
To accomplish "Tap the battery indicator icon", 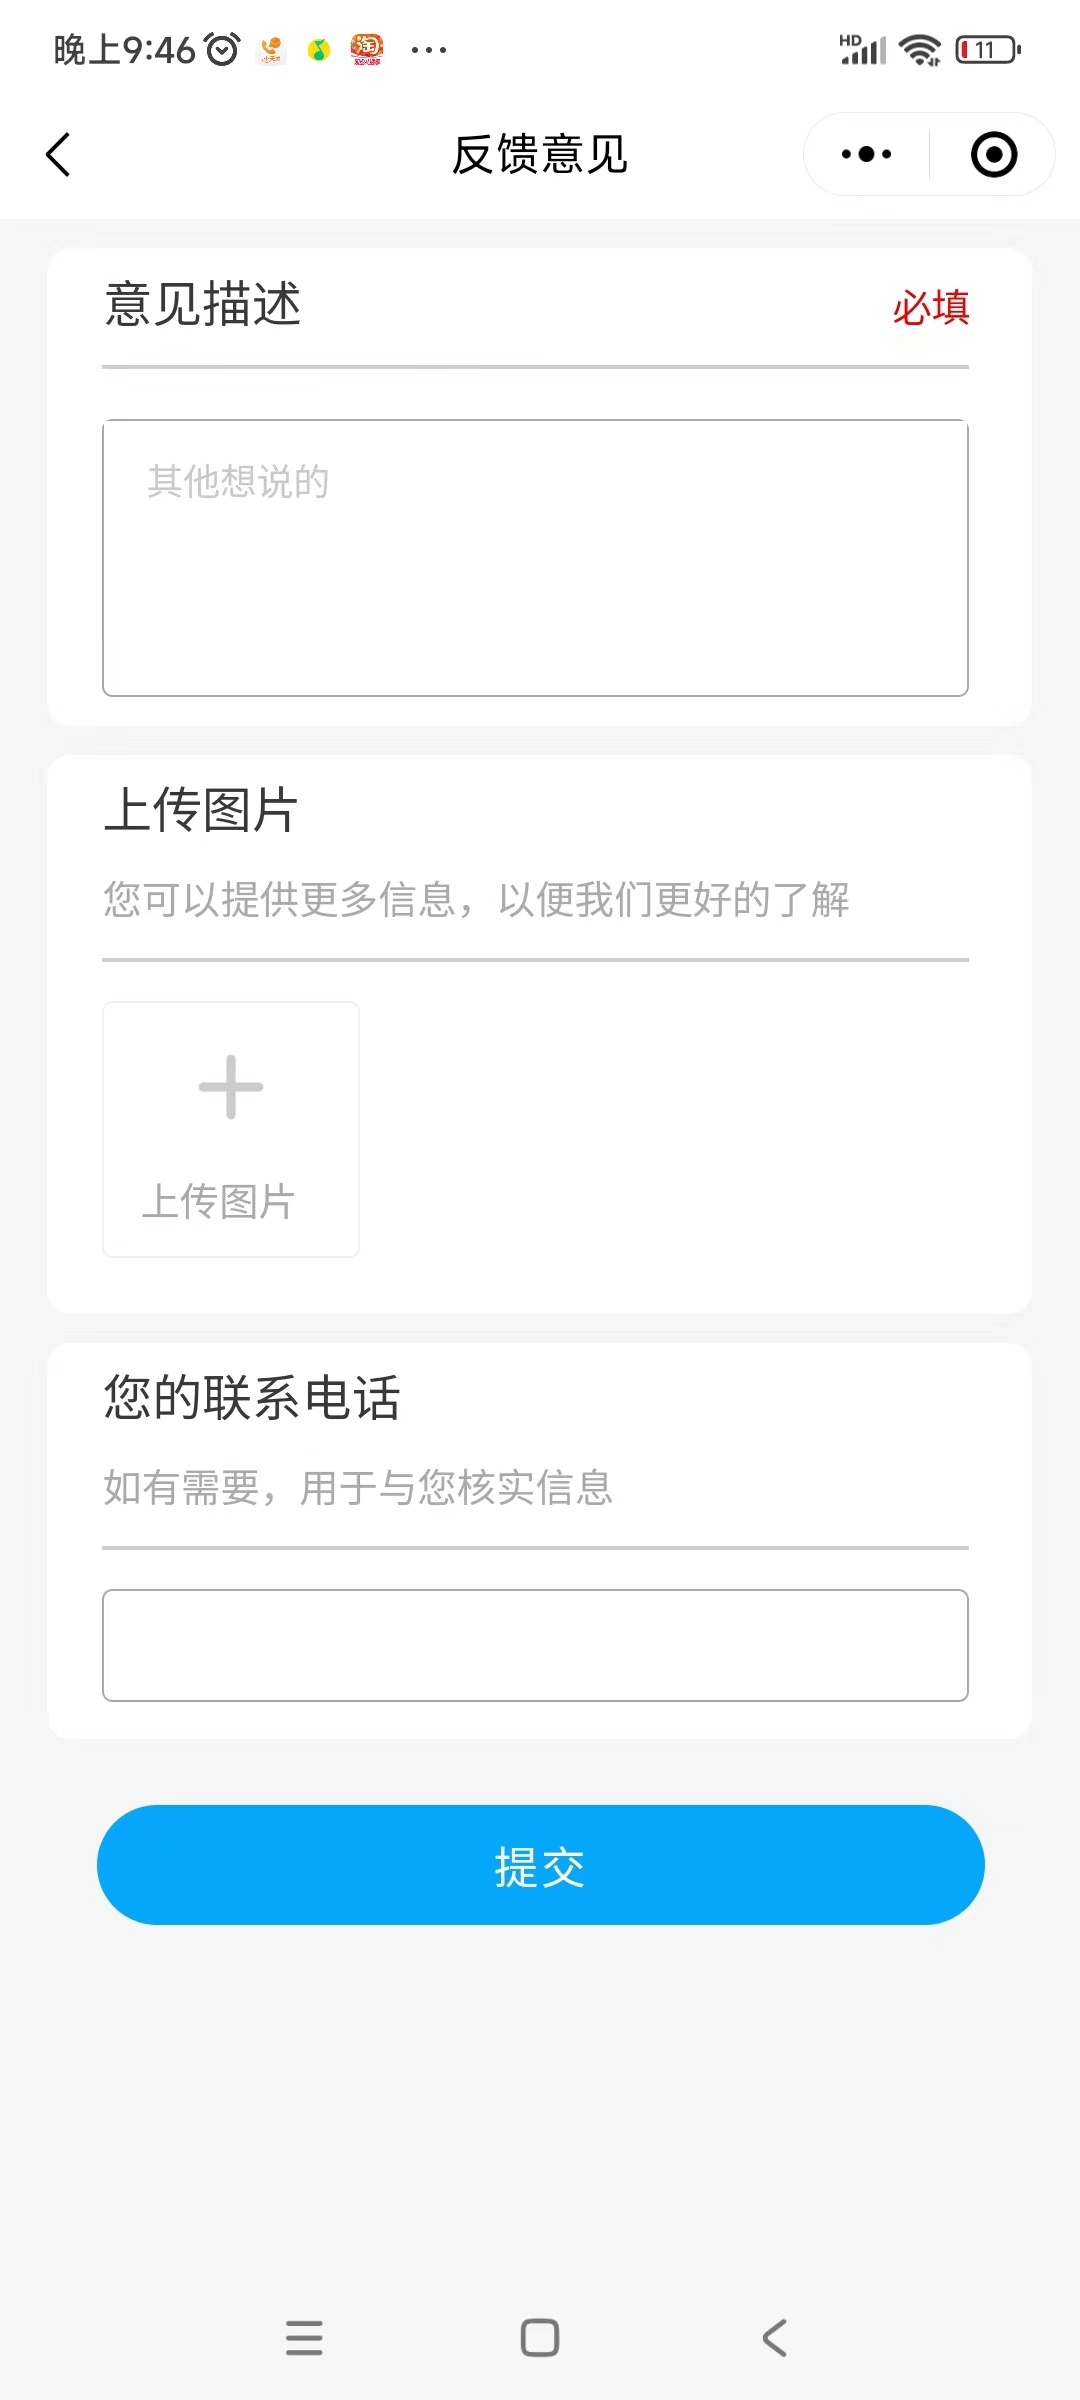I will pyautogui.click(x=988, y=49).
